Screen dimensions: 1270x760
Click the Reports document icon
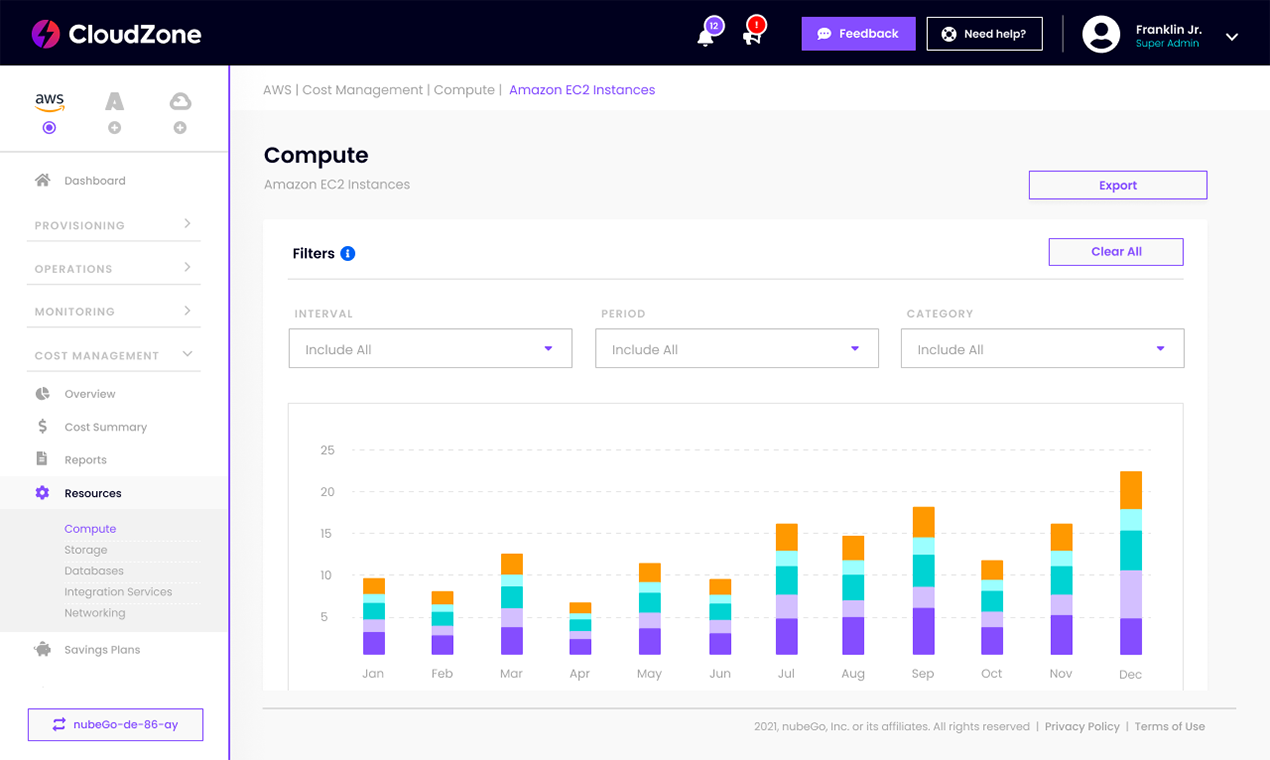[x=42, y=459]
